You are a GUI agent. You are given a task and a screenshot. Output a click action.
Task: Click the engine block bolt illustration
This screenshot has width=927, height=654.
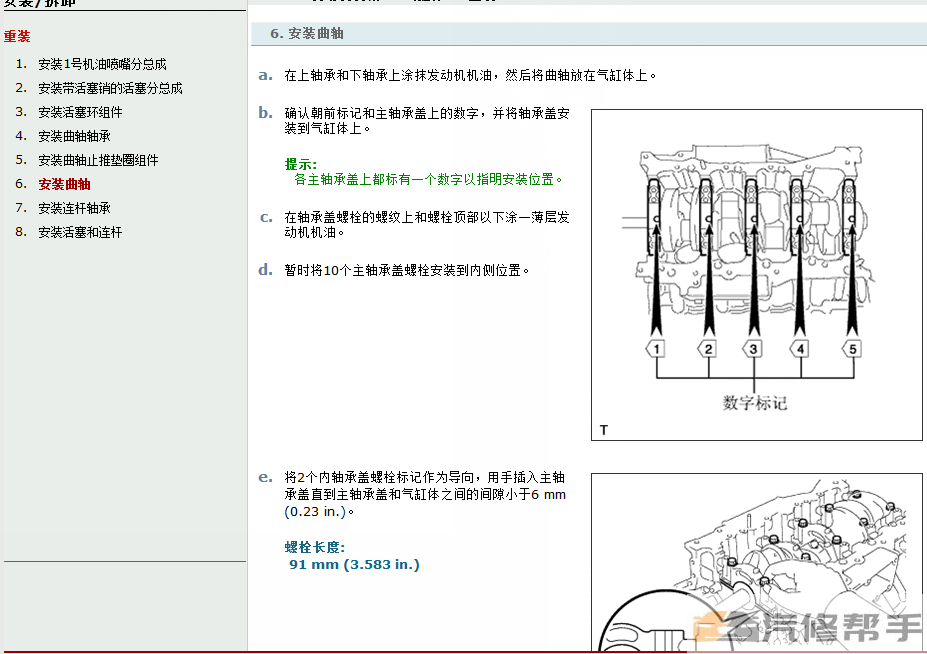[x=757, y=562]
